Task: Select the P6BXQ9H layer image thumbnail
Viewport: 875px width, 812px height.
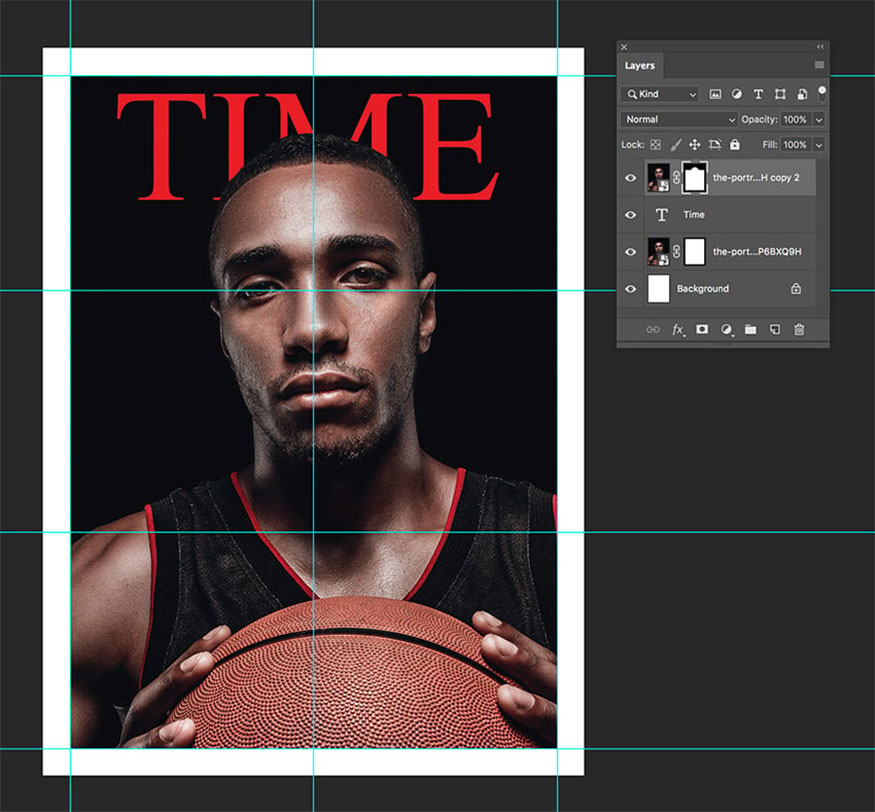Action: (658, 252)
